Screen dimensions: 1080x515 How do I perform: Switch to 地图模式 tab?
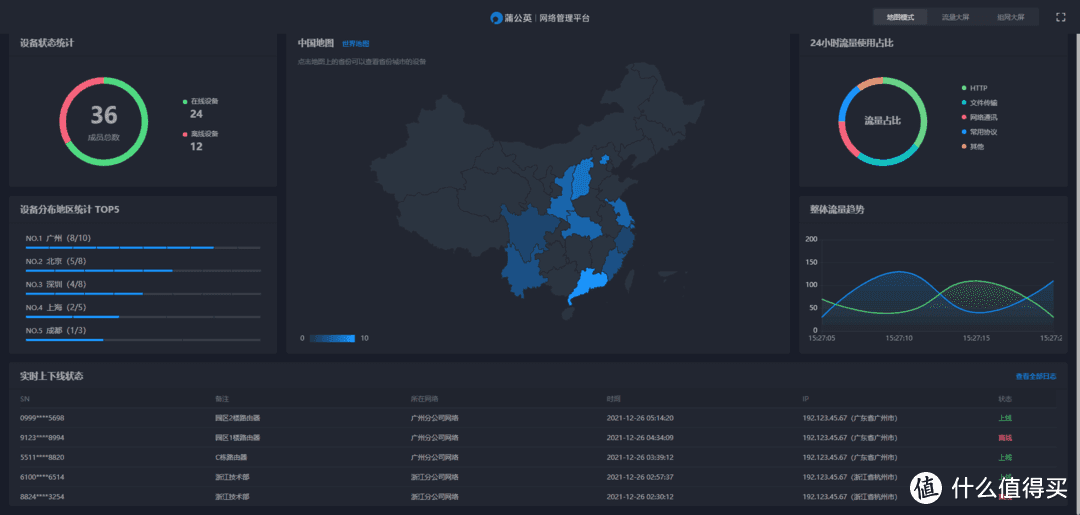pos(900,17)
